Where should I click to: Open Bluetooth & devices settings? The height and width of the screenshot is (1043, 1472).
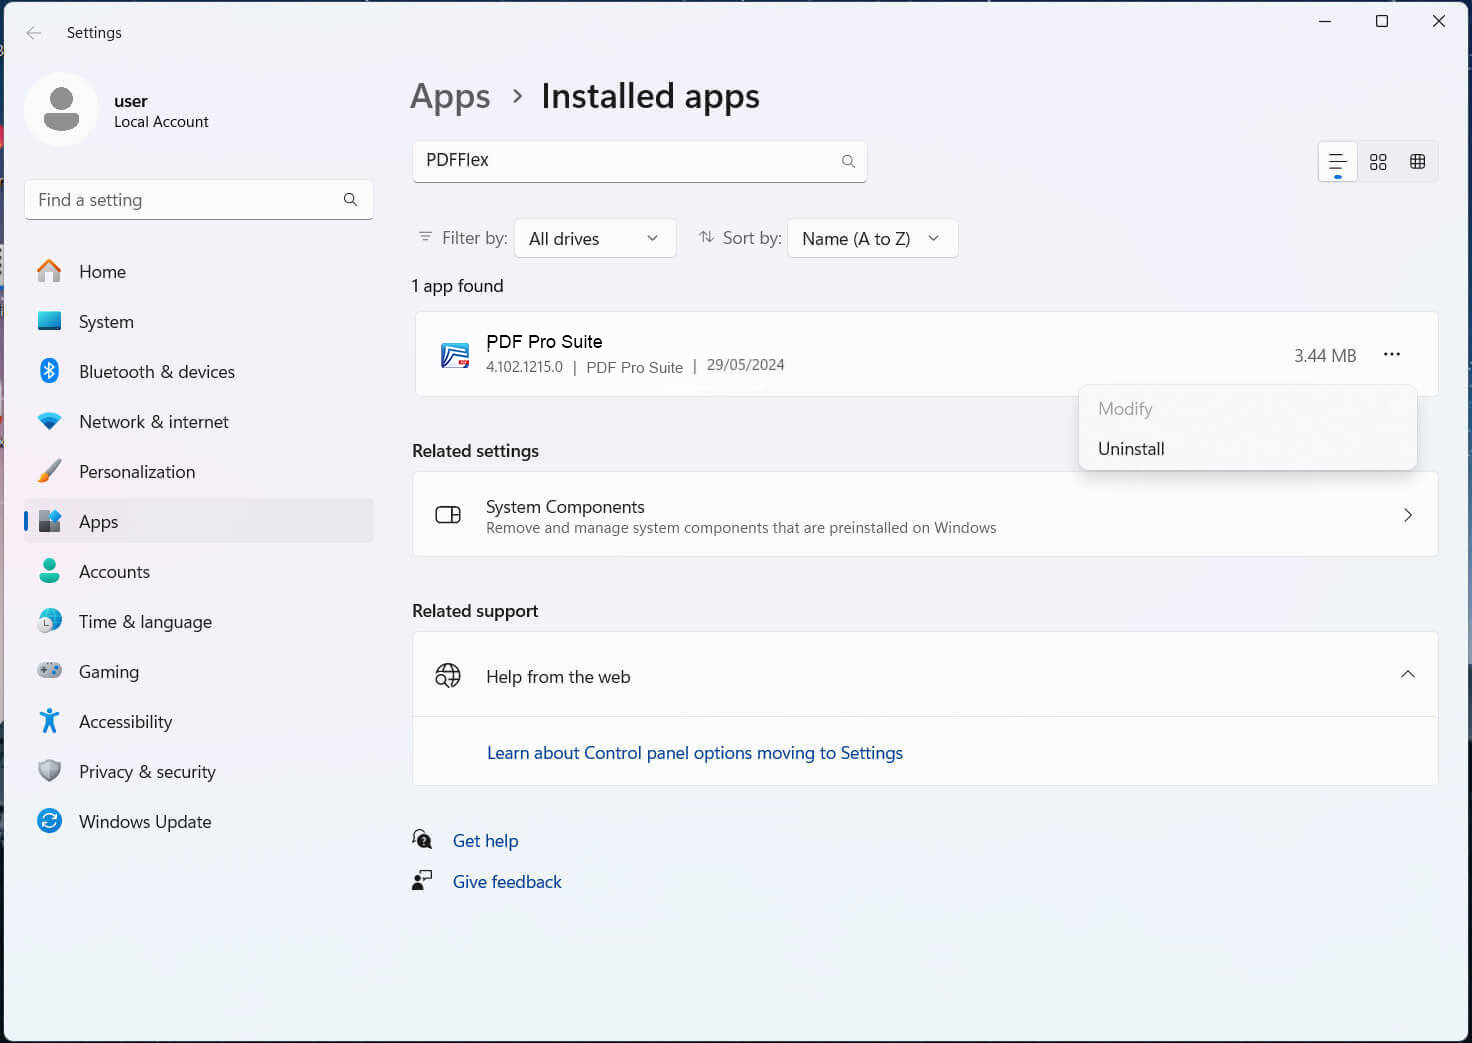pyautogui.click(x=199, y=372)
